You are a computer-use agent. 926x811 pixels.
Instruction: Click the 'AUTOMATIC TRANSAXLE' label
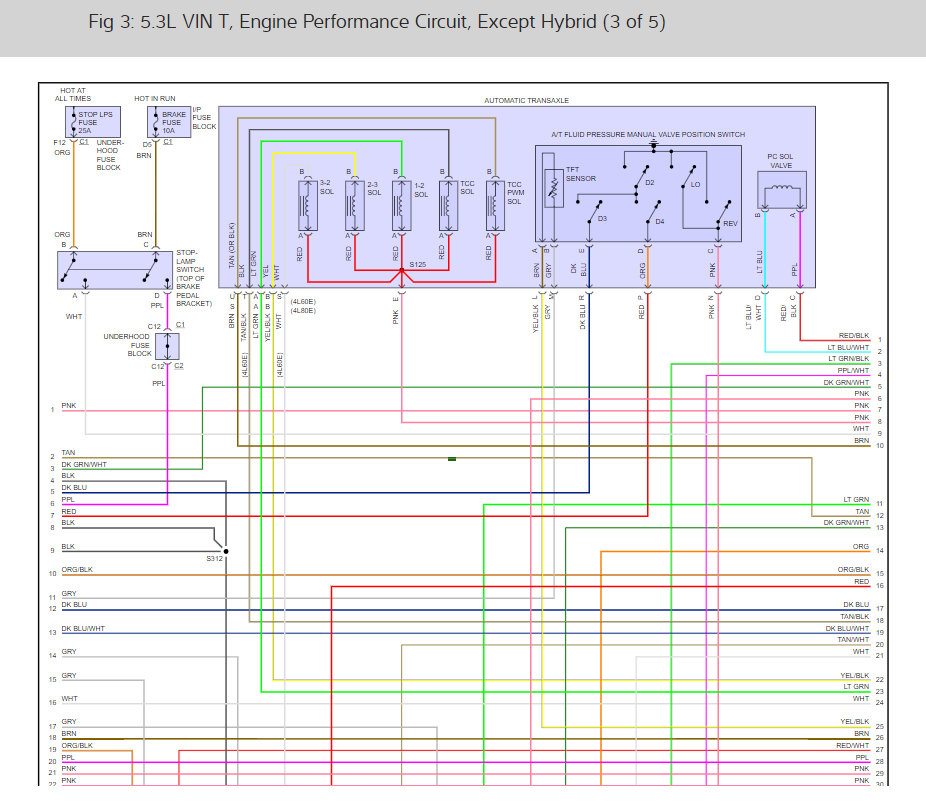pos(526,100)
